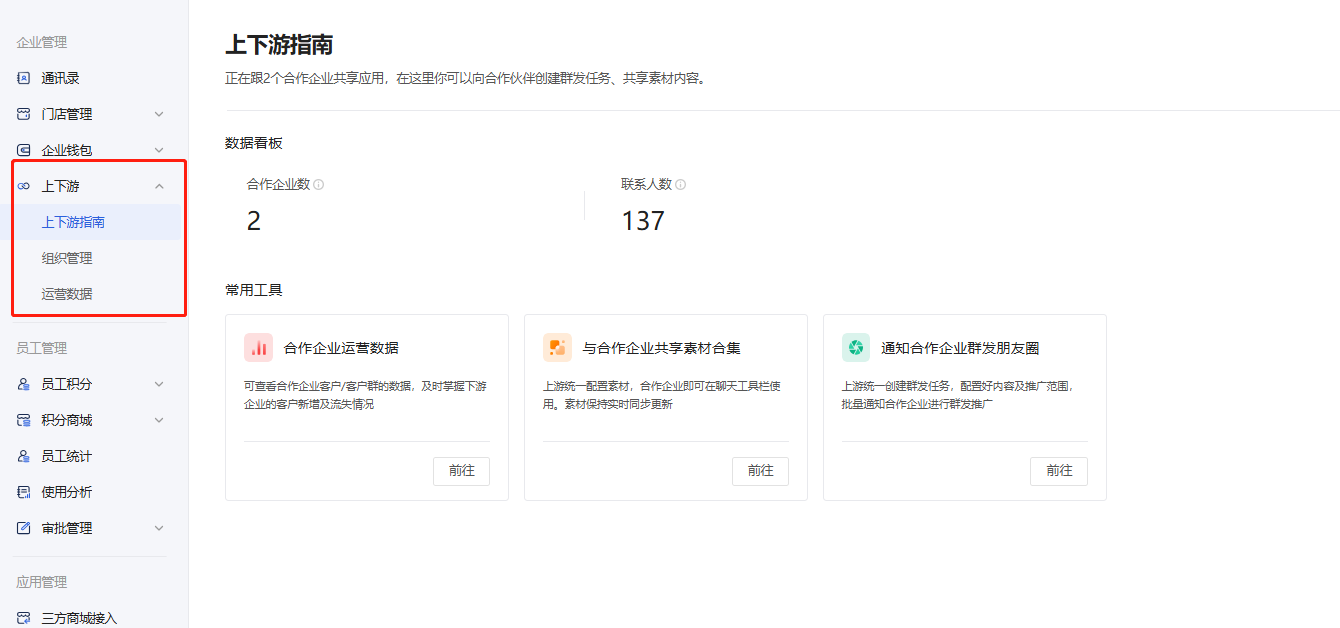Click the info icon next to 联系人数
1340x628 pixels.
pos(681,185)
